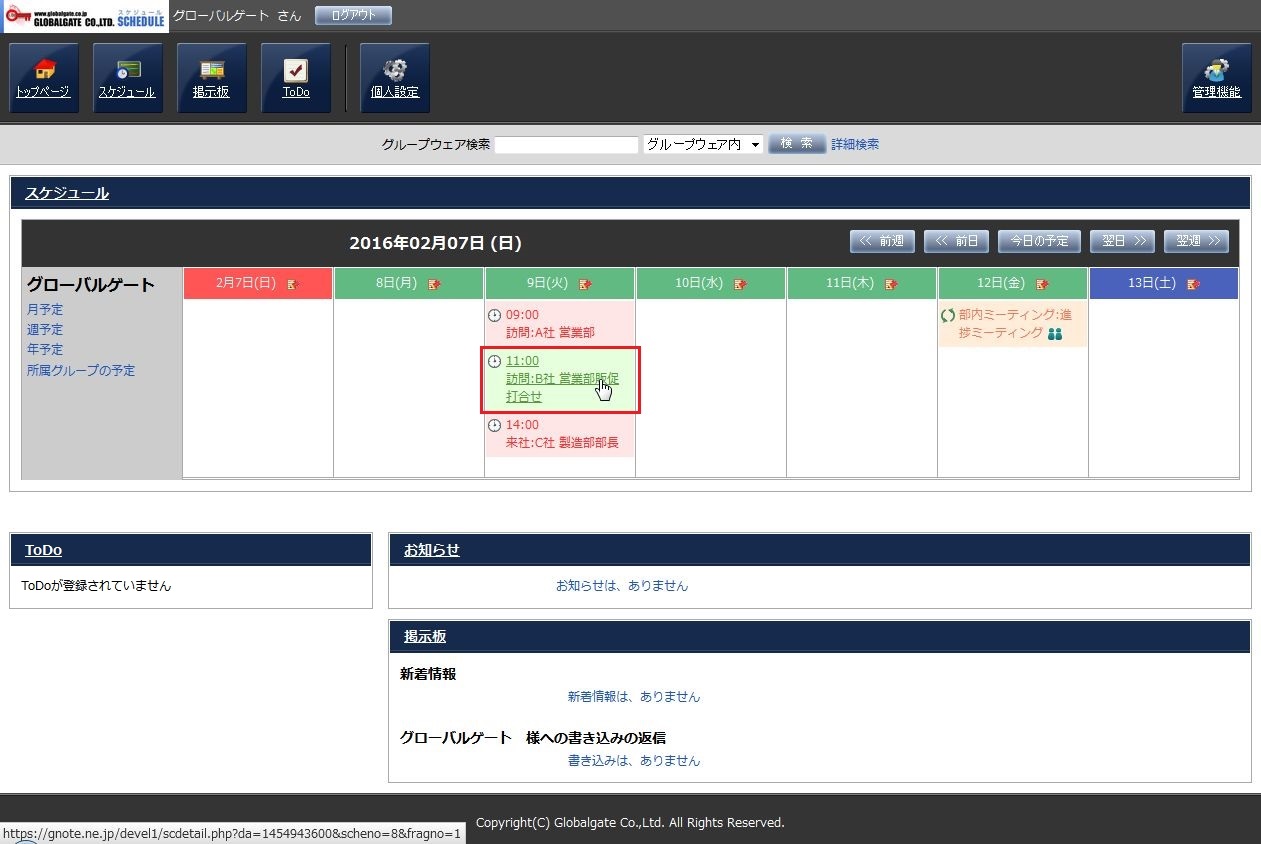Click add-schedule icon beside 10日(水)

(740, 284)
